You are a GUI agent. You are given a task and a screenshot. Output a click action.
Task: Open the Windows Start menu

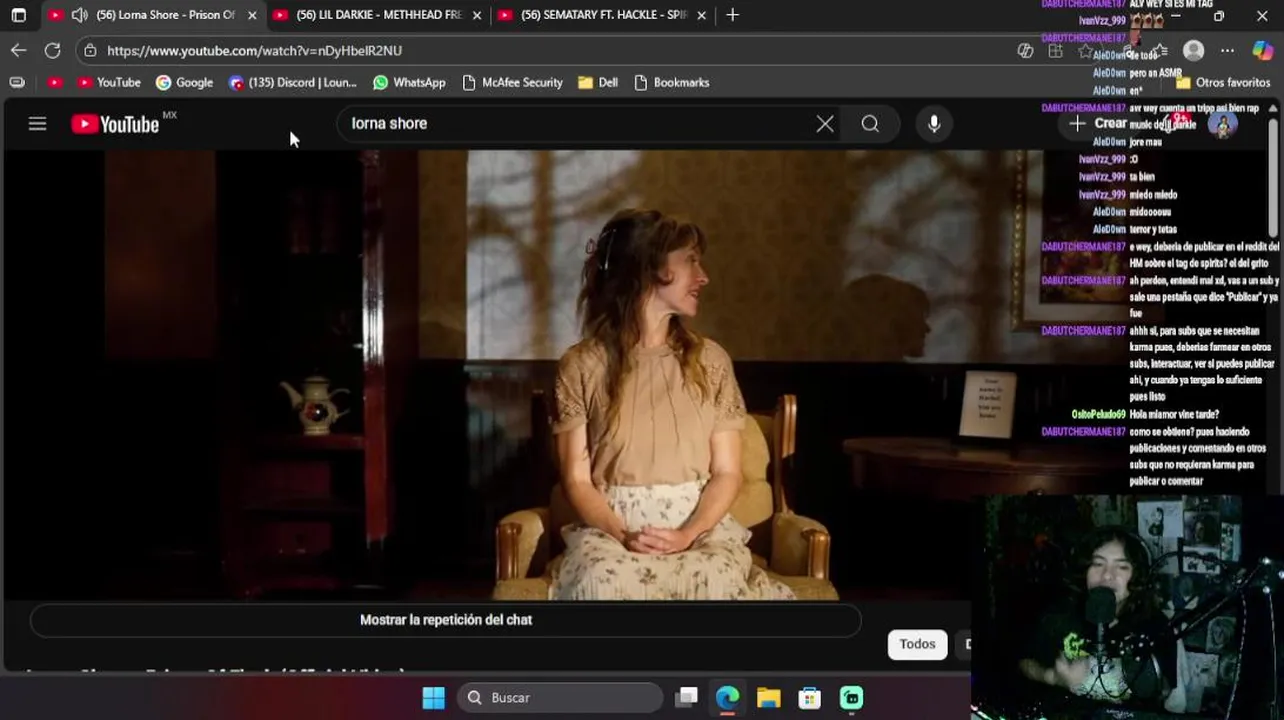(434, 698)
